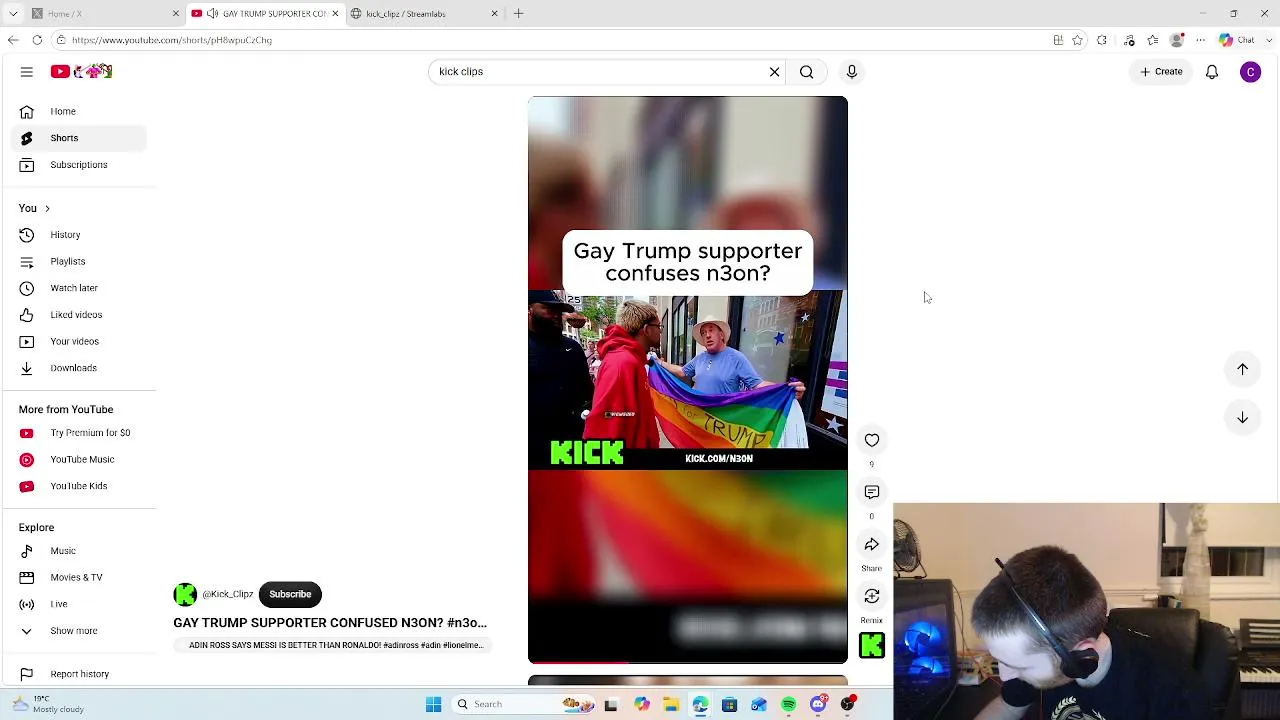This screenshot has width=1280, height=720.
Task: Open Liked videos
Action: pos(80,315)
